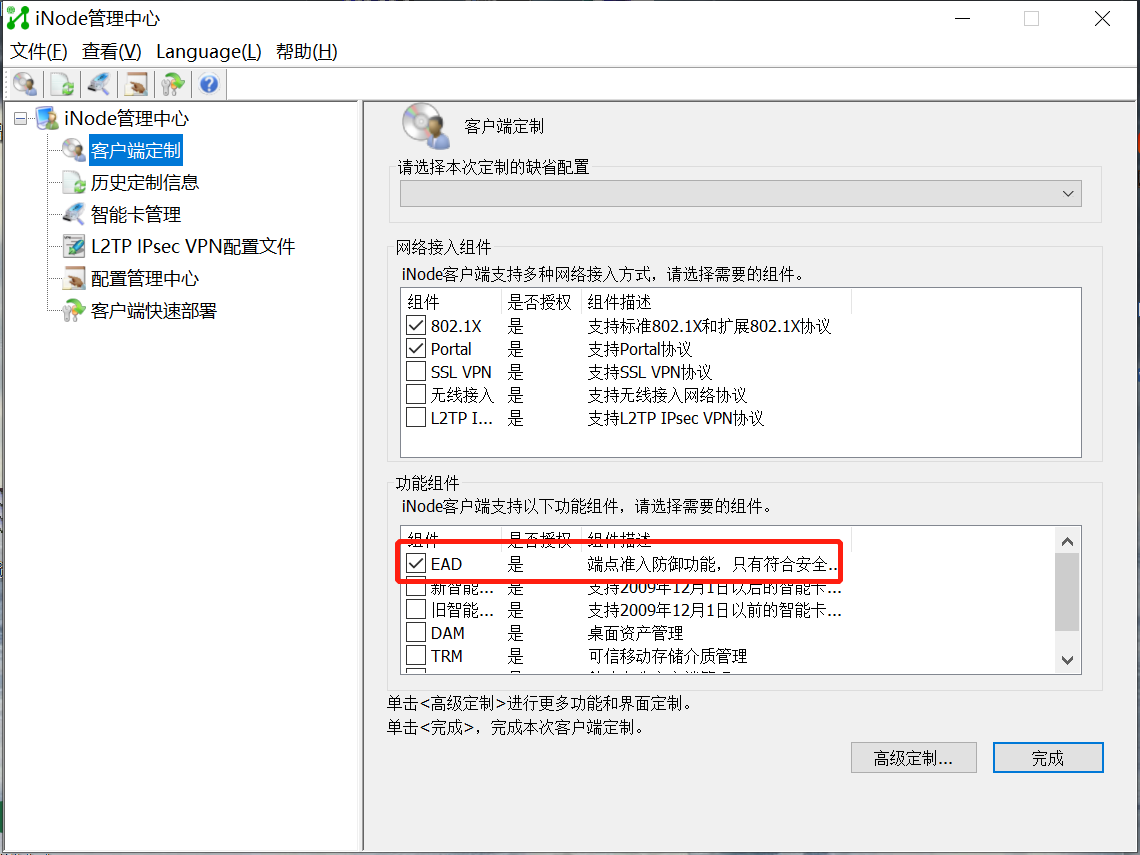Click the iNode管理中心 root tree label
Viewport: 1140px width, 855px height.
click(127, 118)
